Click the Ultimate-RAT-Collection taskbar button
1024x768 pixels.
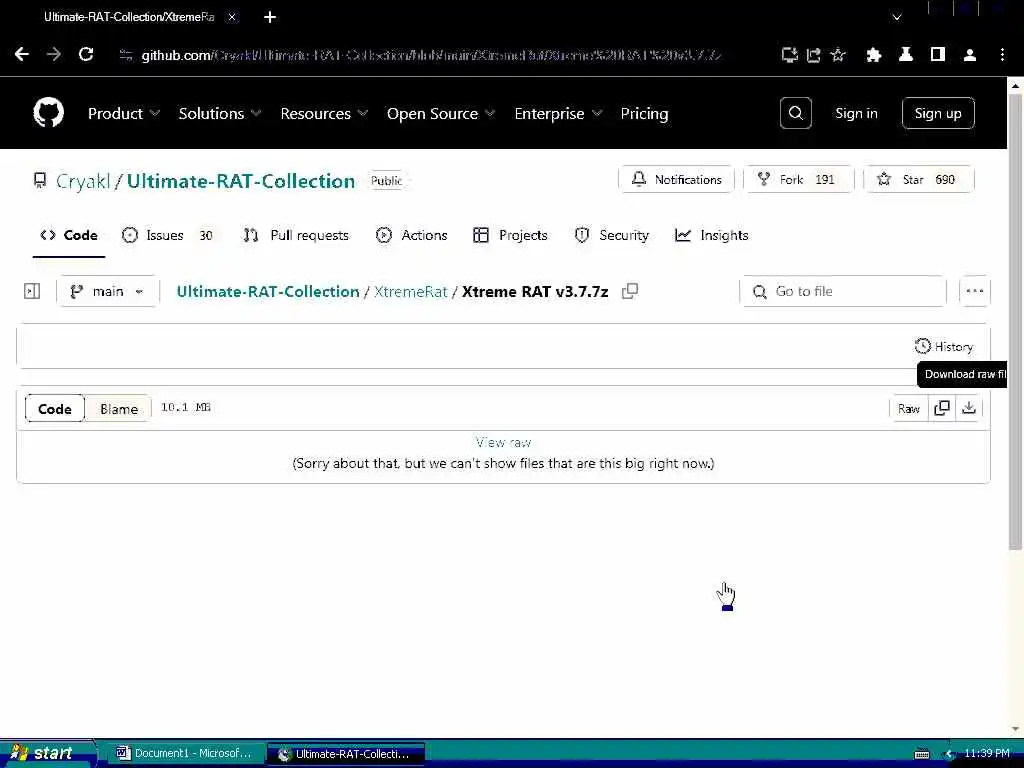346,754
